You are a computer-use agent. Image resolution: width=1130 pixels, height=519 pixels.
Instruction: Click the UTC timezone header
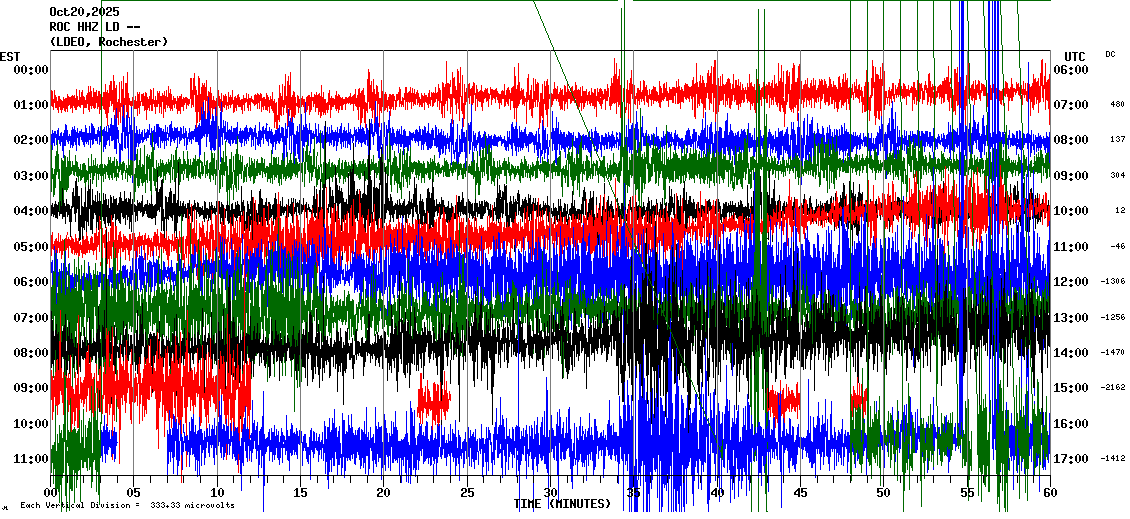pyautogui.click(x=1074, y=55)
